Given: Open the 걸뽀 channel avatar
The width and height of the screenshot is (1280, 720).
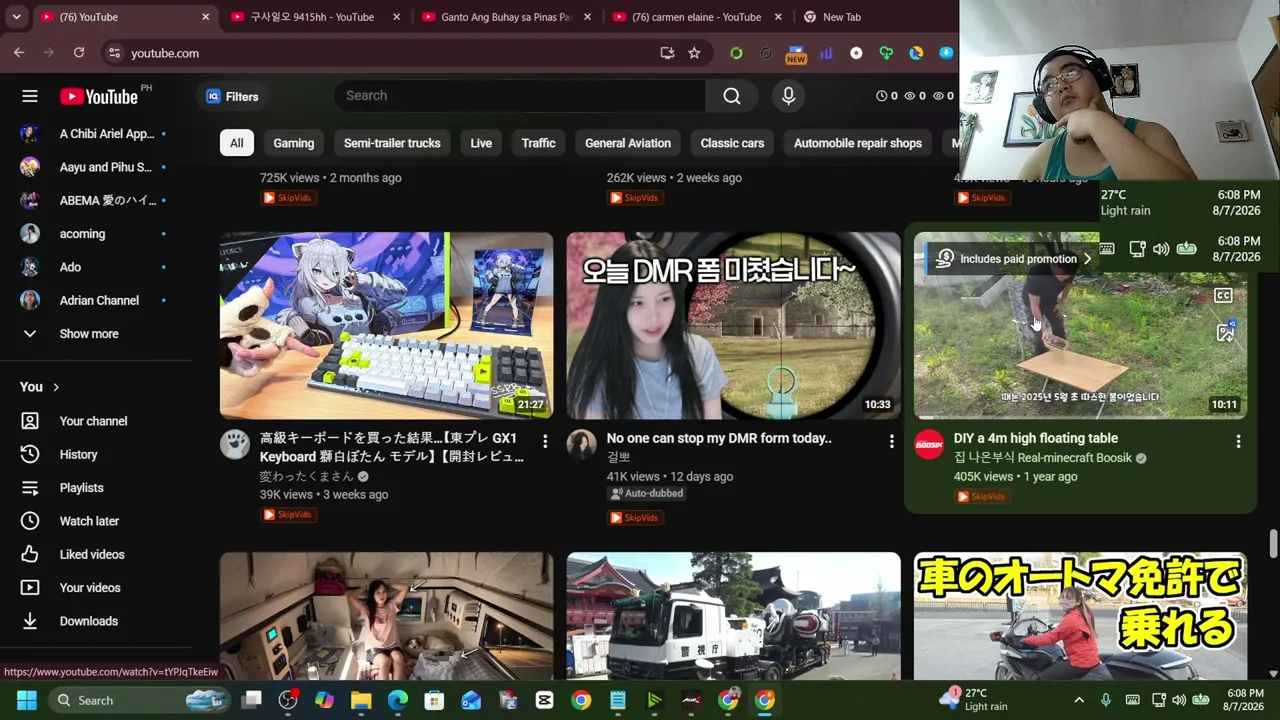Looking at the screenshot, I should coord(582,445).
